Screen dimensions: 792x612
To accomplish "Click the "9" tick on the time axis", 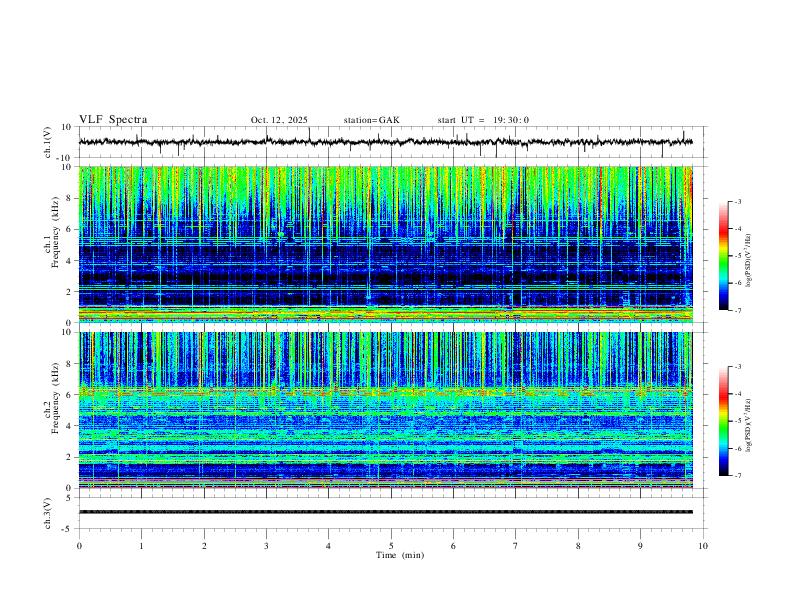I will pyautogui.click(x=640, y=546).
